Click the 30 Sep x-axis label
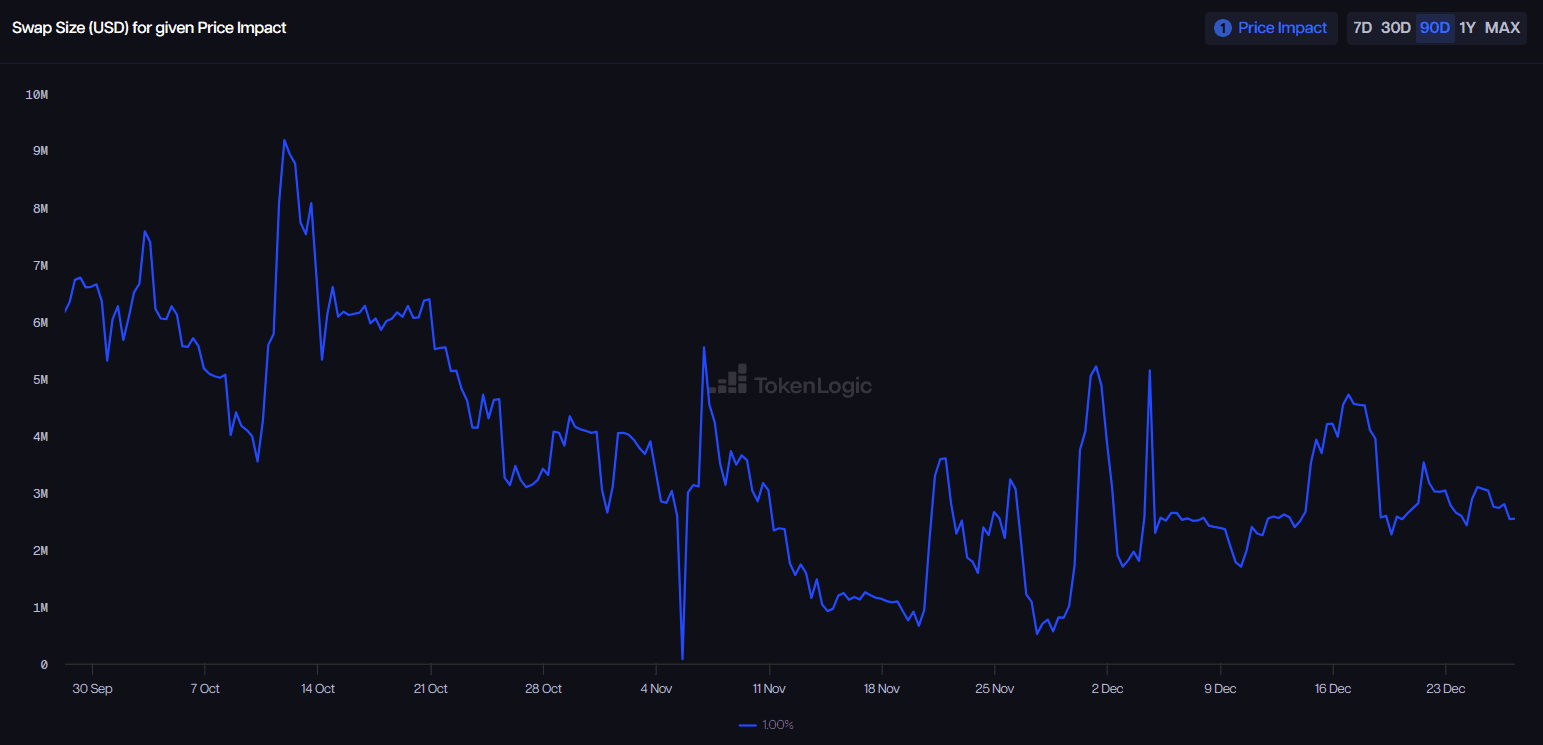The image size is (1543, 745). coord(92,689)
